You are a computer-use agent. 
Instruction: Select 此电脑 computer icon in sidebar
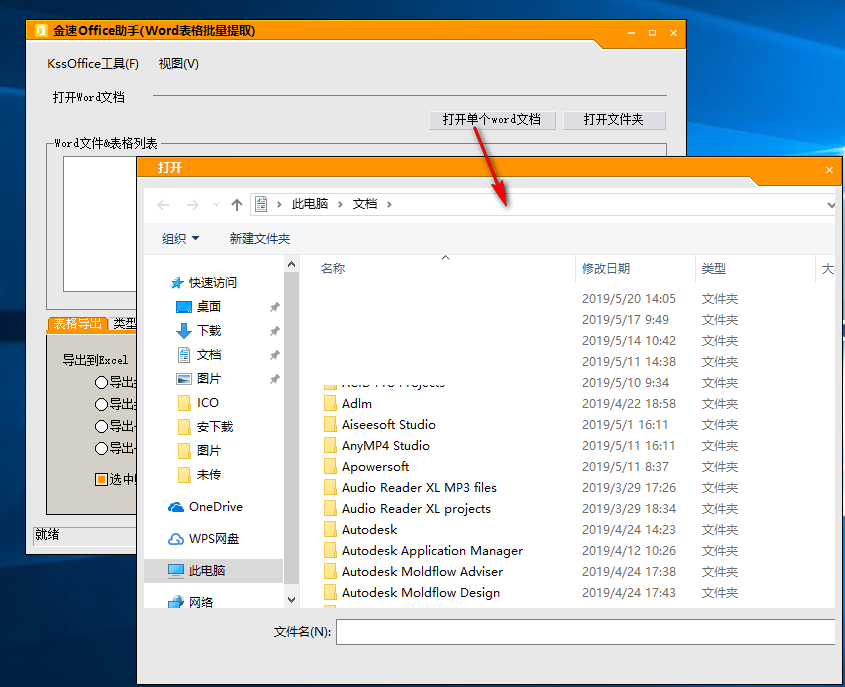(176, 571)
